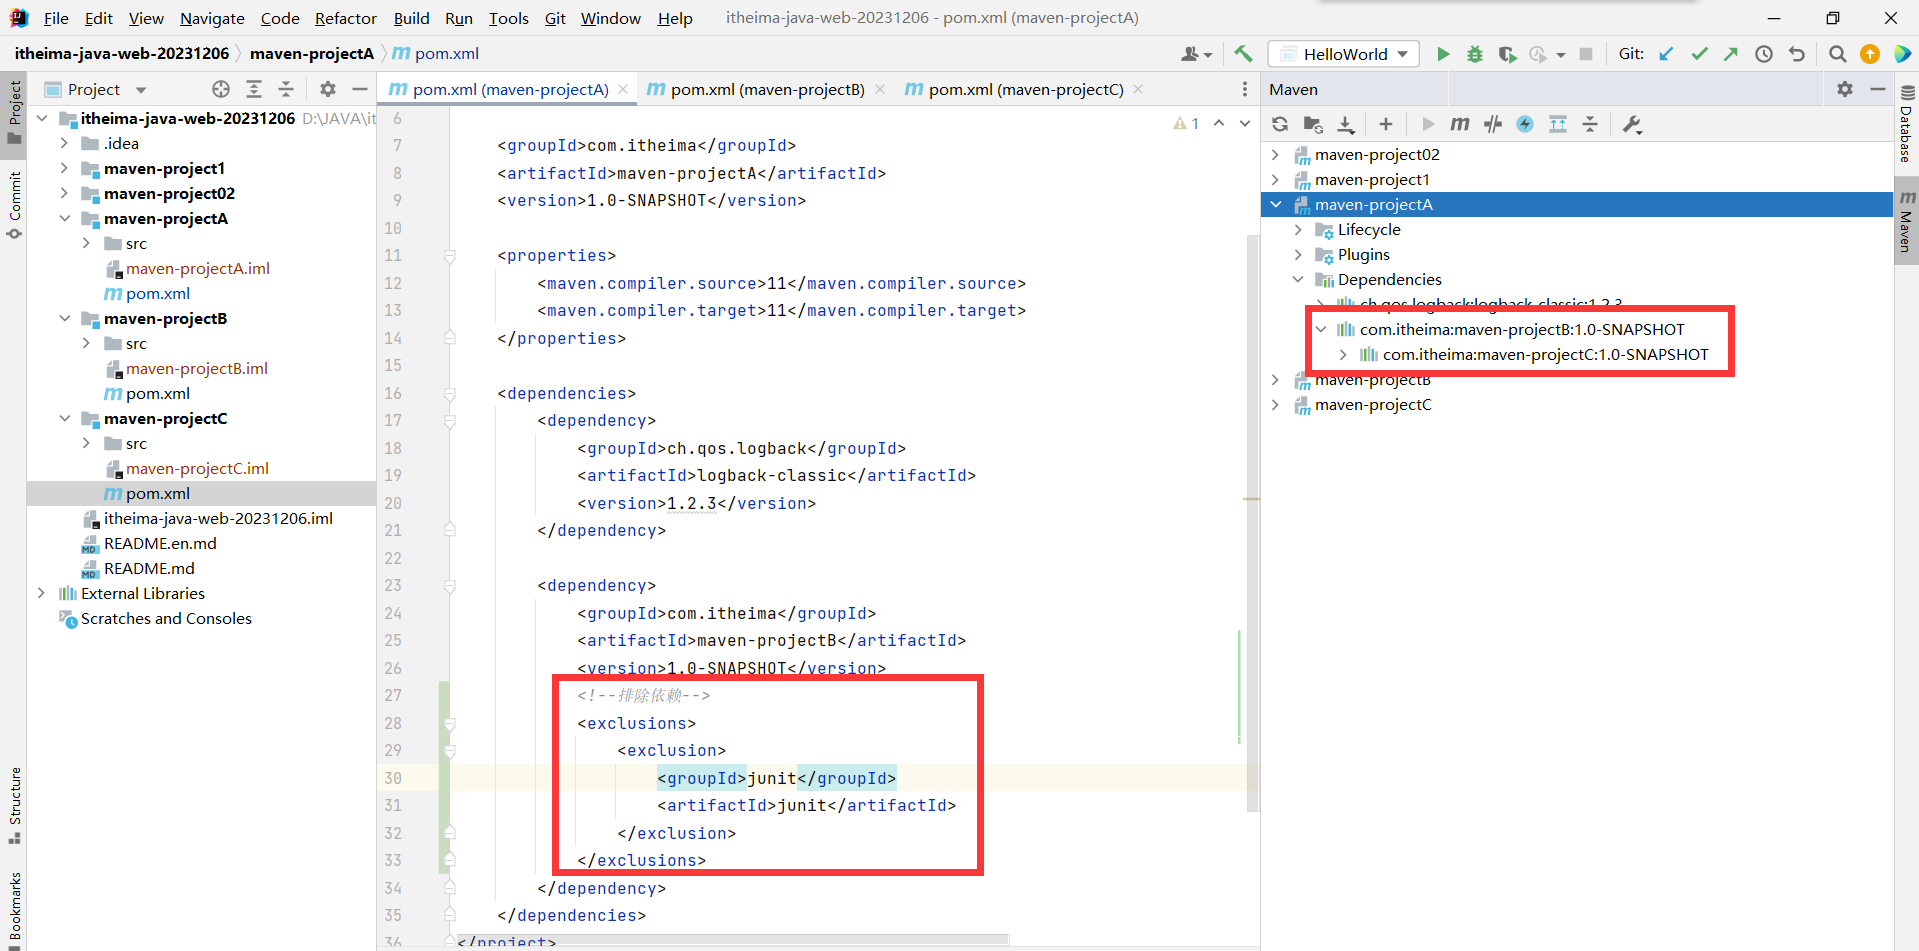Viewport: 1919px width, 951px height.
Task: Add Maven project with plus icon
Action: 1385,124
